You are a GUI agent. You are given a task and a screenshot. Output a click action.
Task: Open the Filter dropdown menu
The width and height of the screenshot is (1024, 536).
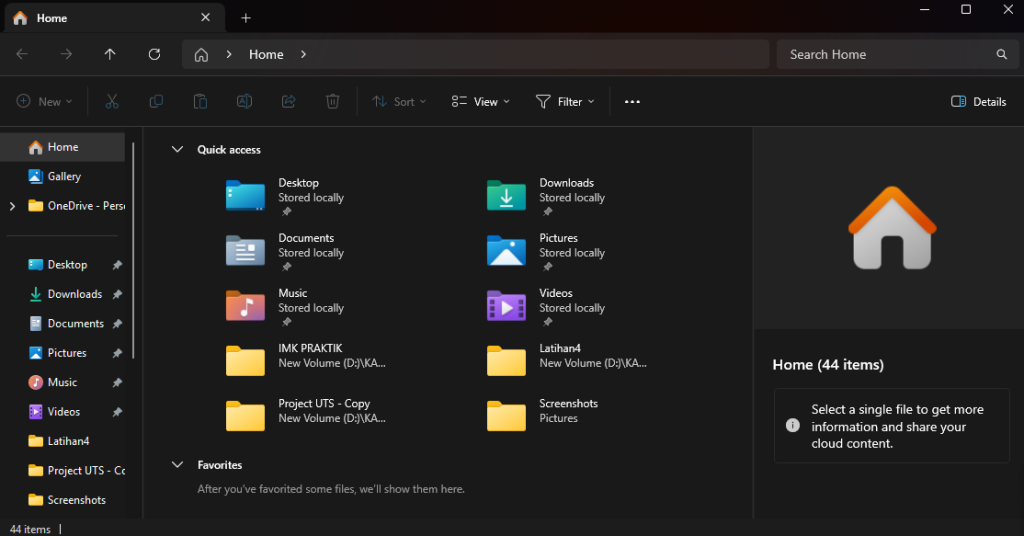565,102
